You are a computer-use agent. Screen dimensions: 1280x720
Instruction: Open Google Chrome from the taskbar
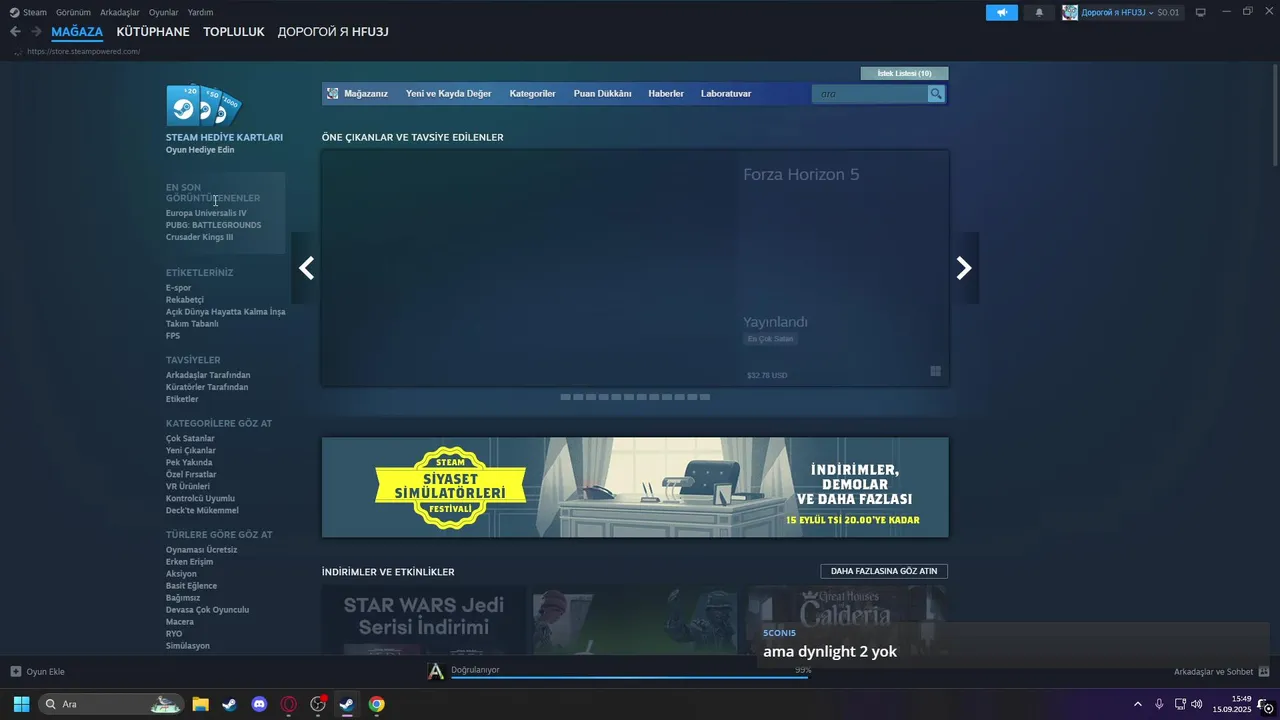coord(376,704)
